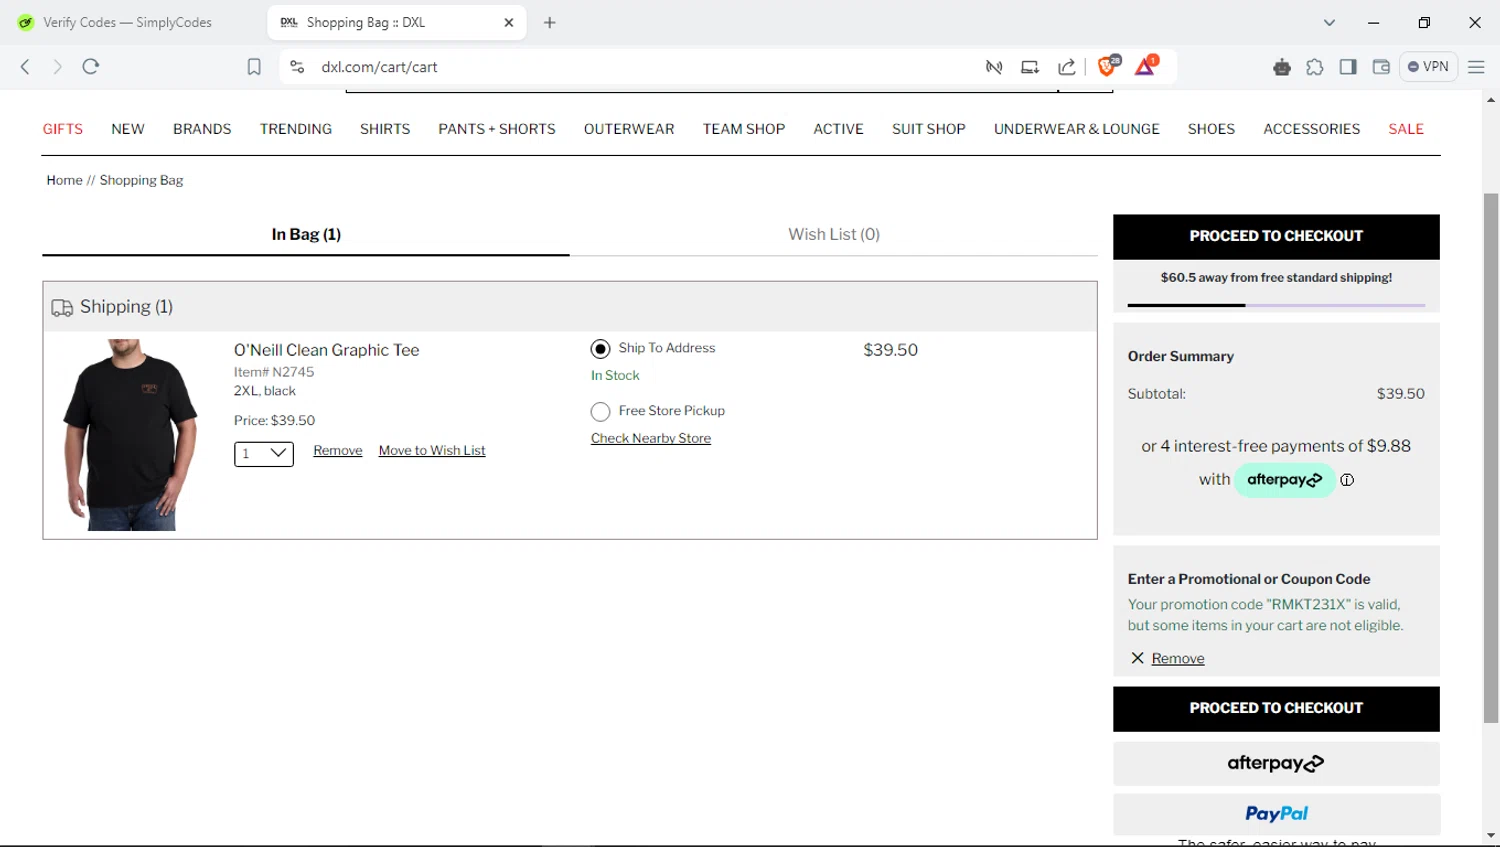The height and width of the screenshot is (847, 1500).
Task: Open TRENDING menu
Action: pos(296,129)
